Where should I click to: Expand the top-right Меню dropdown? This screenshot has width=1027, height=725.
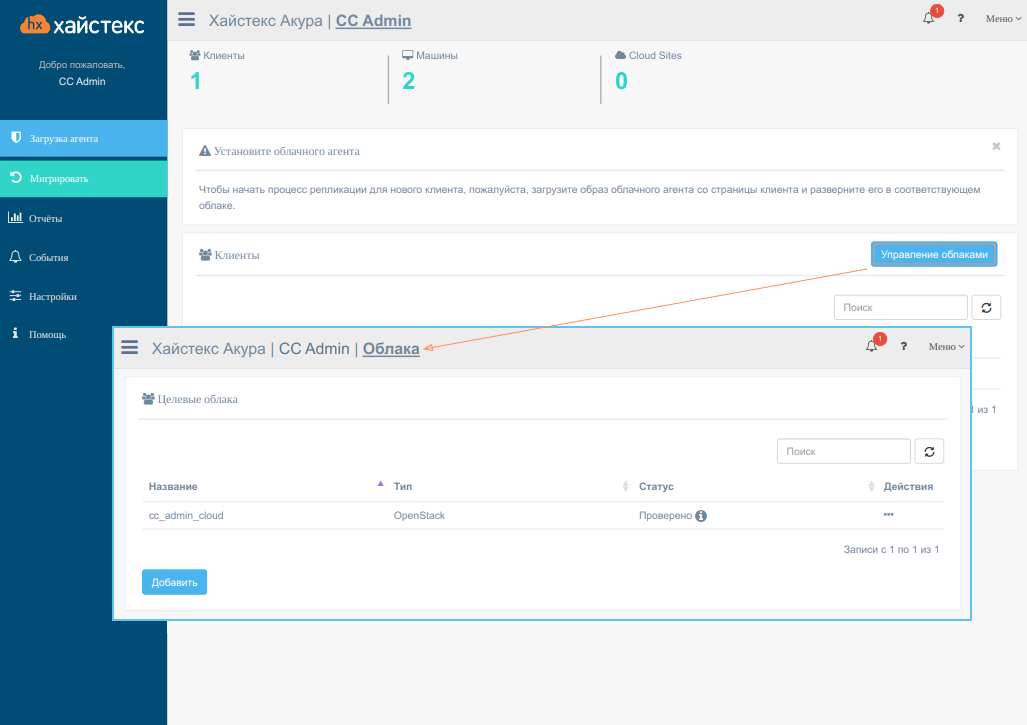[x=1003, y=18]
